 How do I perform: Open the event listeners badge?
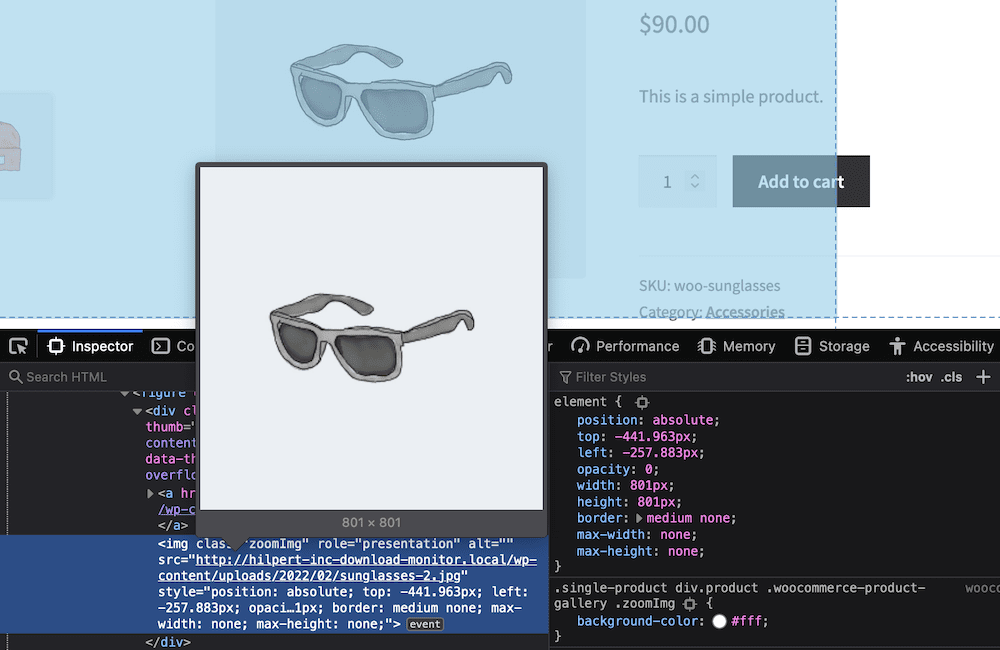click(x=425, y=624)
